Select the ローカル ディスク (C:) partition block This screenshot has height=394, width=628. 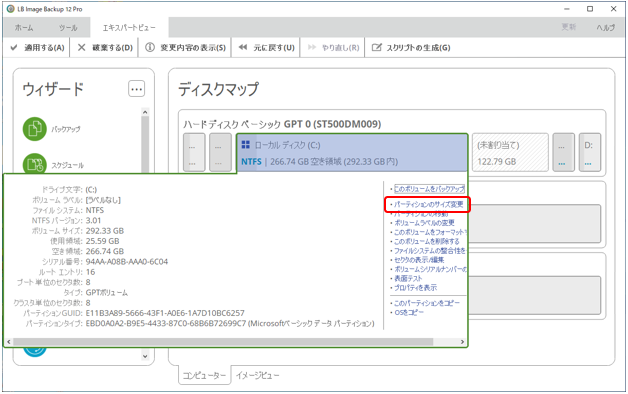[352, 153]
